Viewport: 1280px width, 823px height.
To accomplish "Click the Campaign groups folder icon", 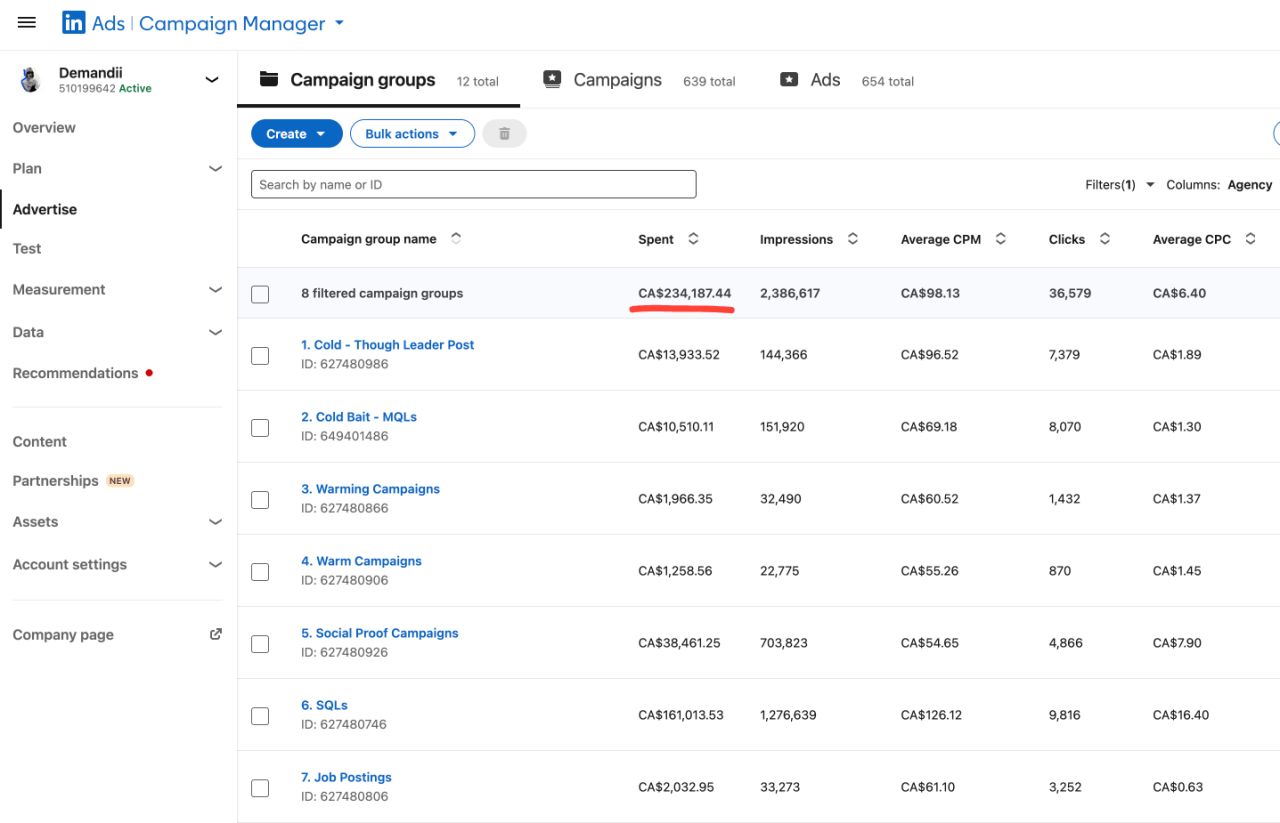I will pos(268,79).
